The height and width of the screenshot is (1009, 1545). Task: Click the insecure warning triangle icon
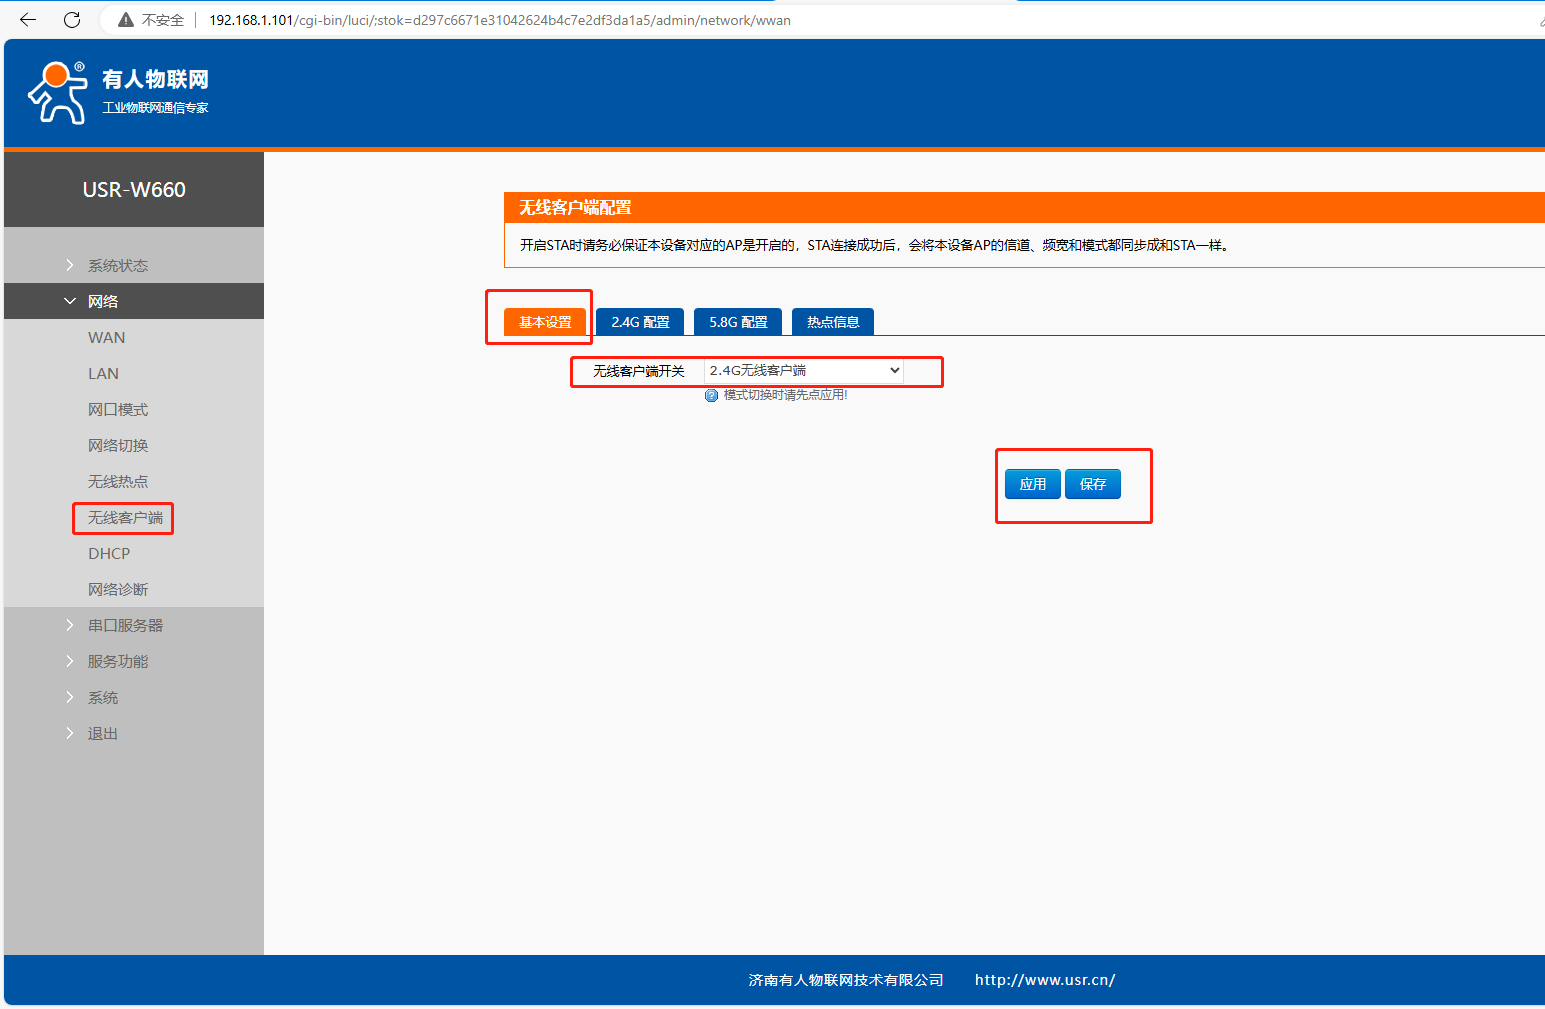coord(126,20)
